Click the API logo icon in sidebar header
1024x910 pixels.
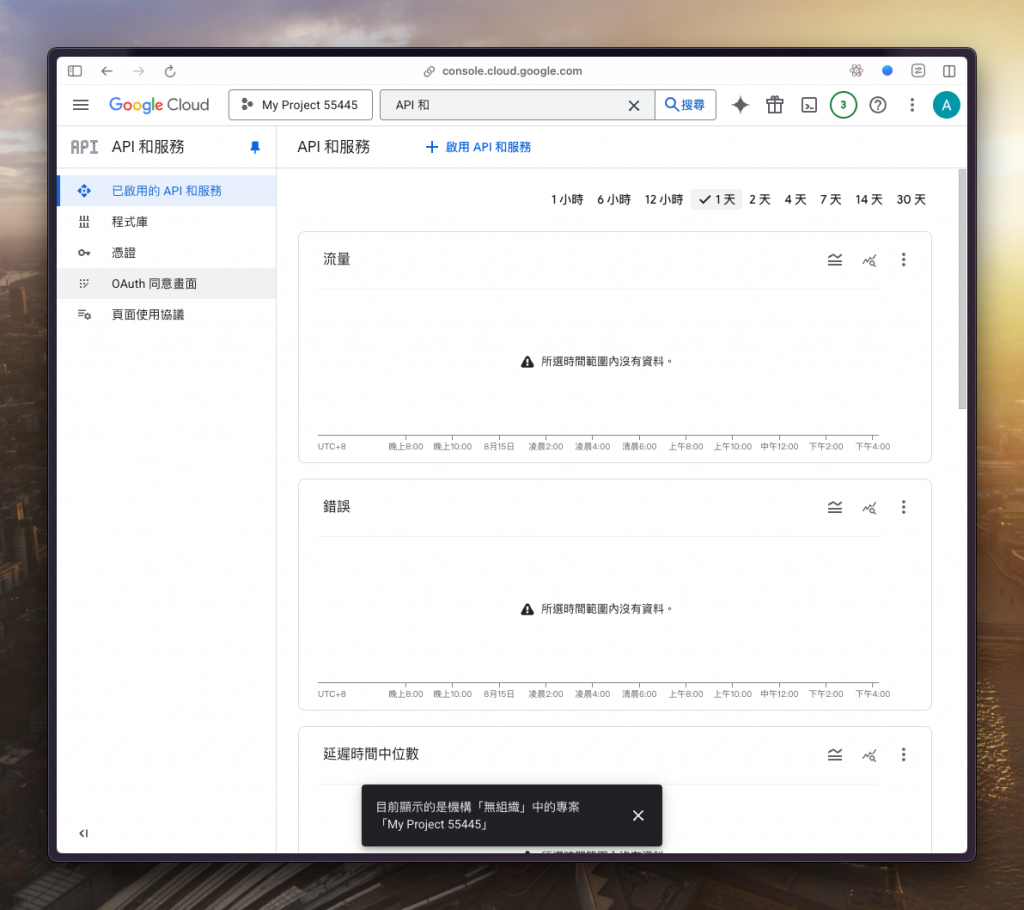click(x=84, y=147)
